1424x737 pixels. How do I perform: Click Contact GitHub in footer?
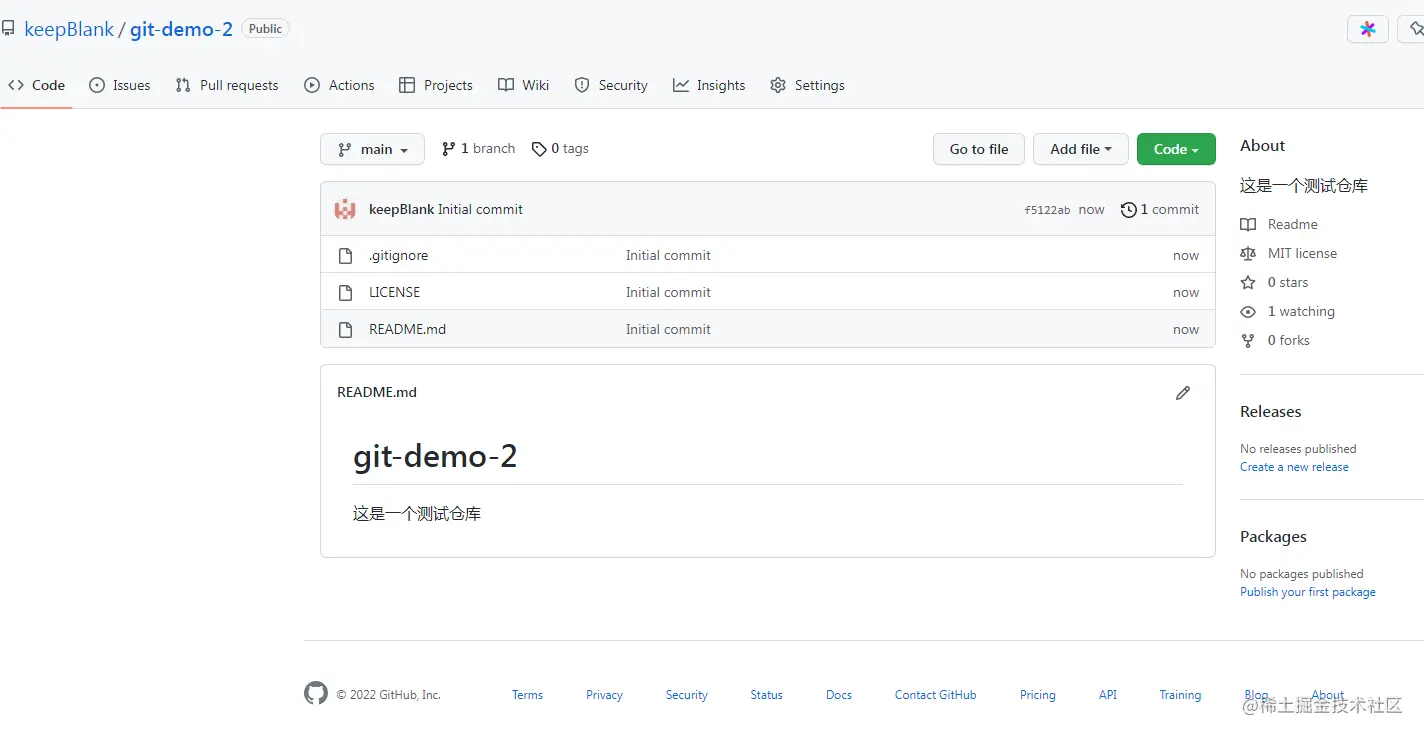[935, 695]
